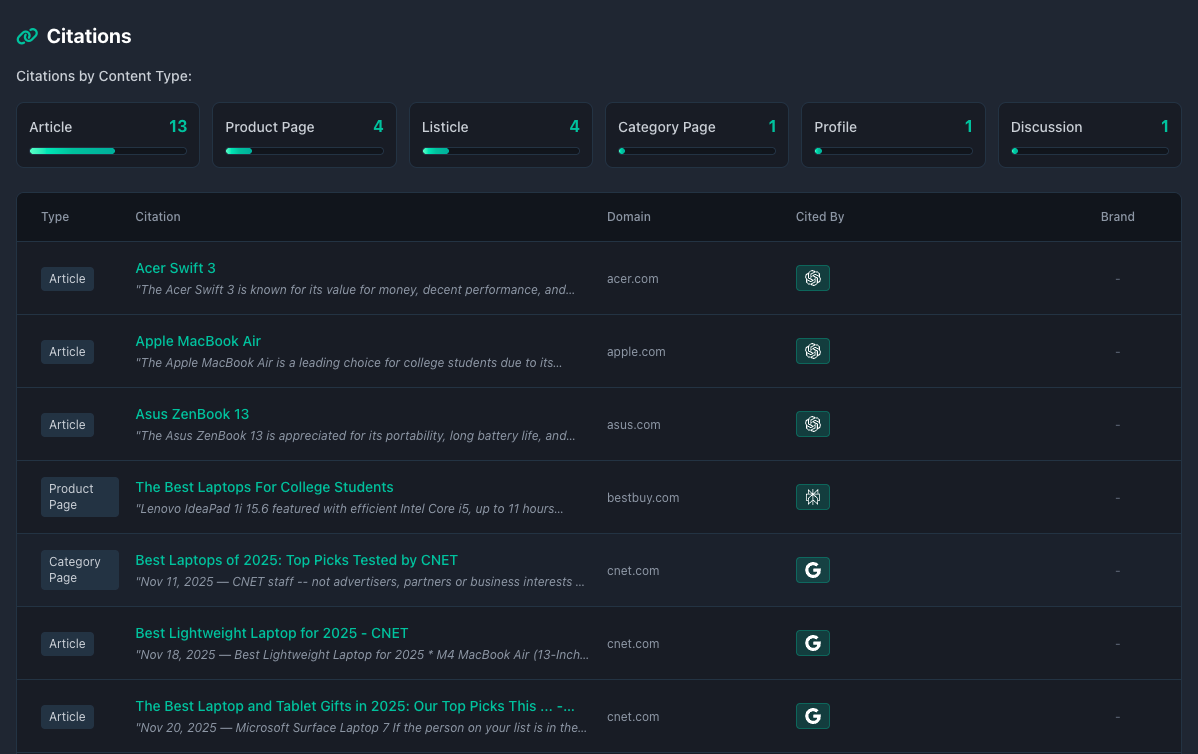
Task: Select the Article content type card
Action: pos(108,135)
